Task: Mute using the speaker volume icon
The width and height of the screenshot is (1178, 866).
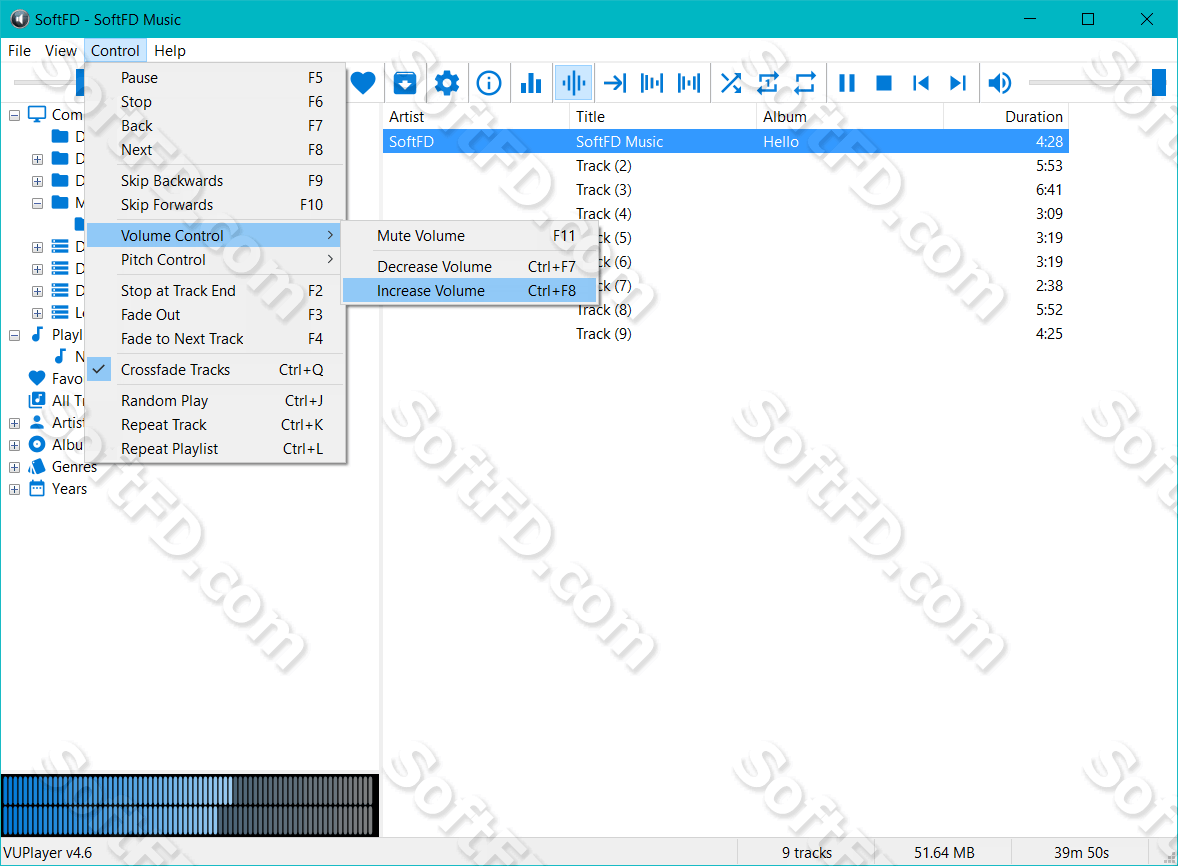Action: [x=999, y=83]
